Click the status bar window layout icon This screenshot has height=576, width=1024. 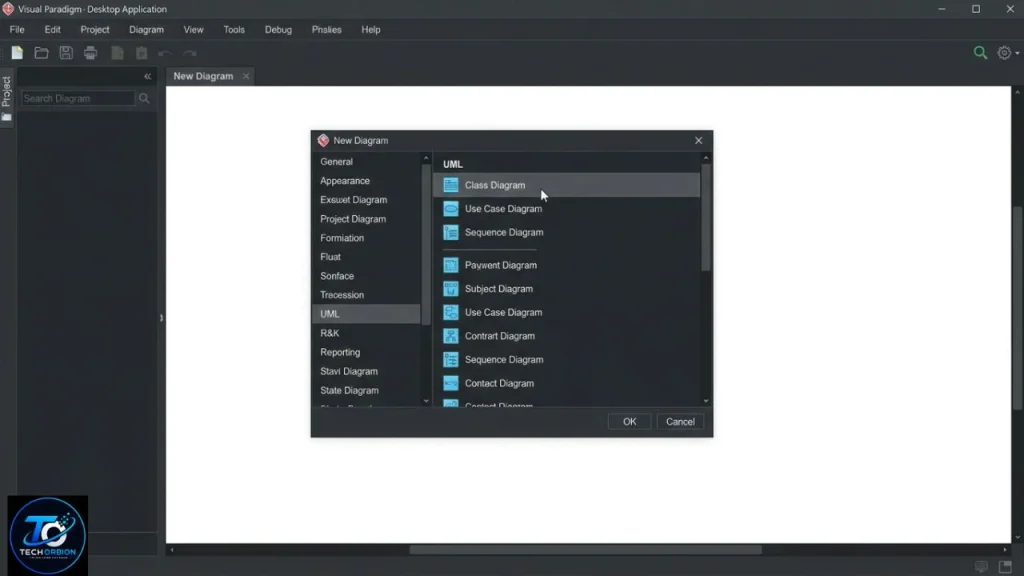click(1005, 566)
